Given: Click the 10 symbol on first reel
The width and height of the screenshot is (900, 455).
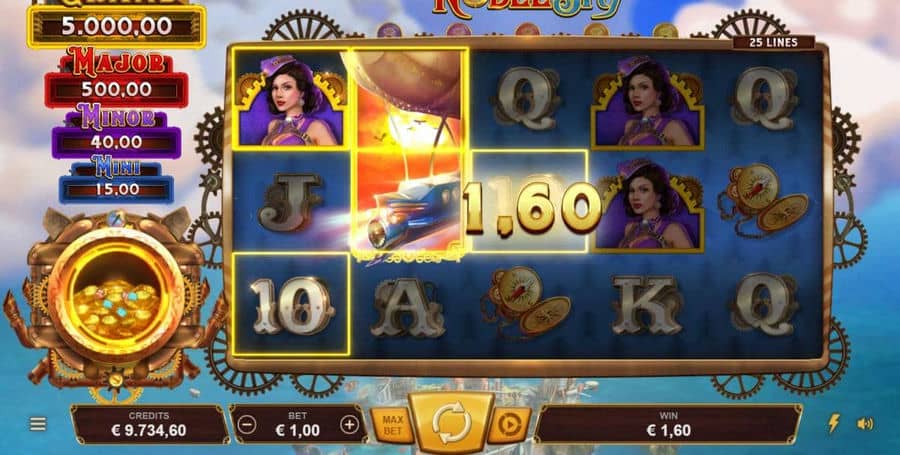Looking at the screenshot, I should tap(292, 305).
